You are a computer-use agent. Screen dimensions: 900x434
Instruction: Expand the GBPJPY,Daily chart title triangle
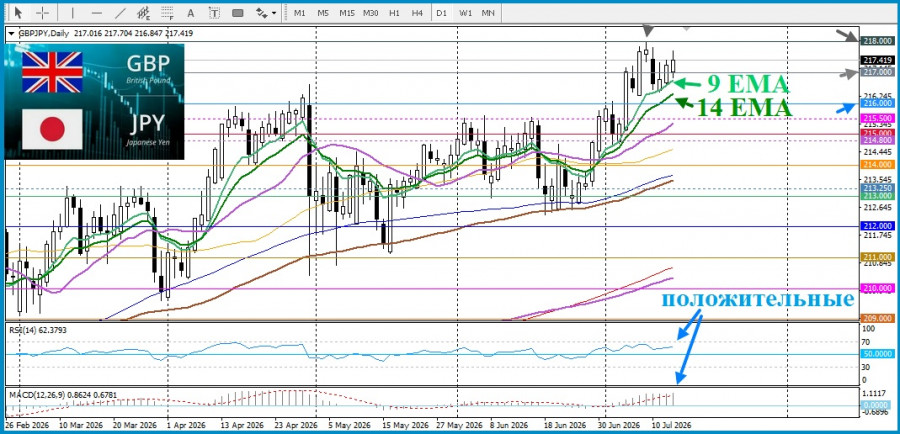tap(11, 33)
